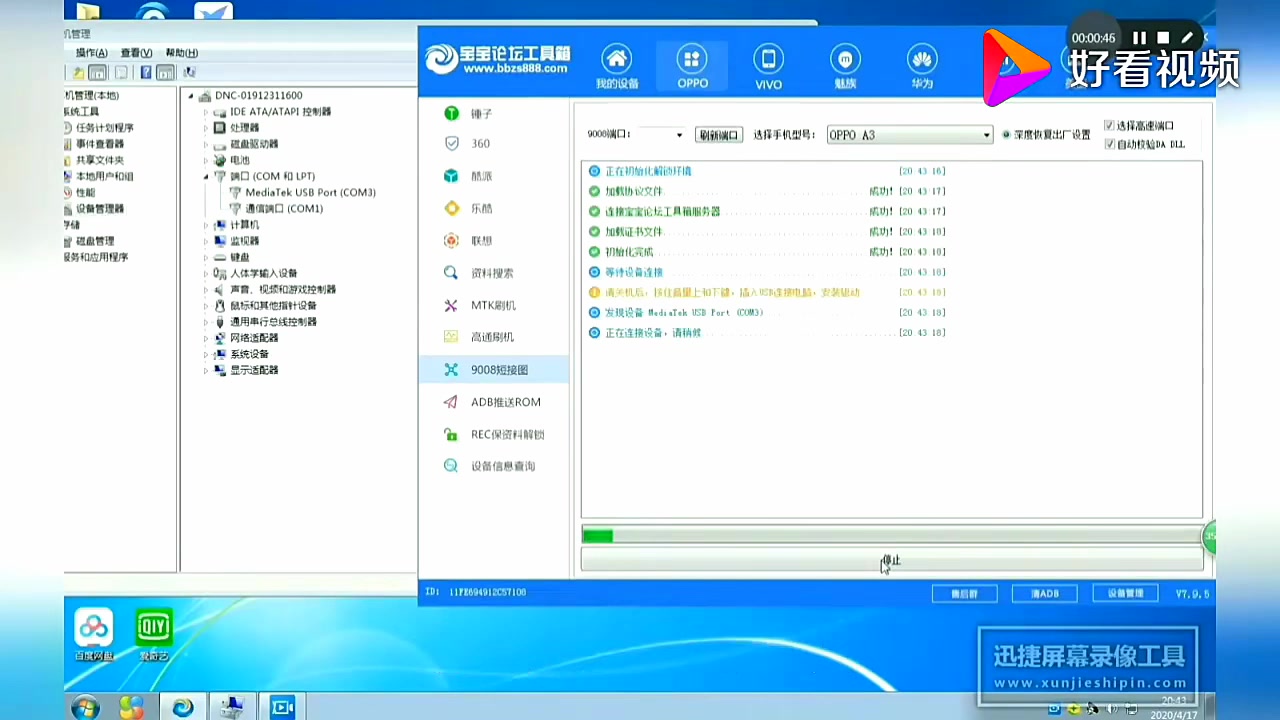Open the MTK刷机 flashing tool
The image size is (1280, 720).
coord(494,305)
